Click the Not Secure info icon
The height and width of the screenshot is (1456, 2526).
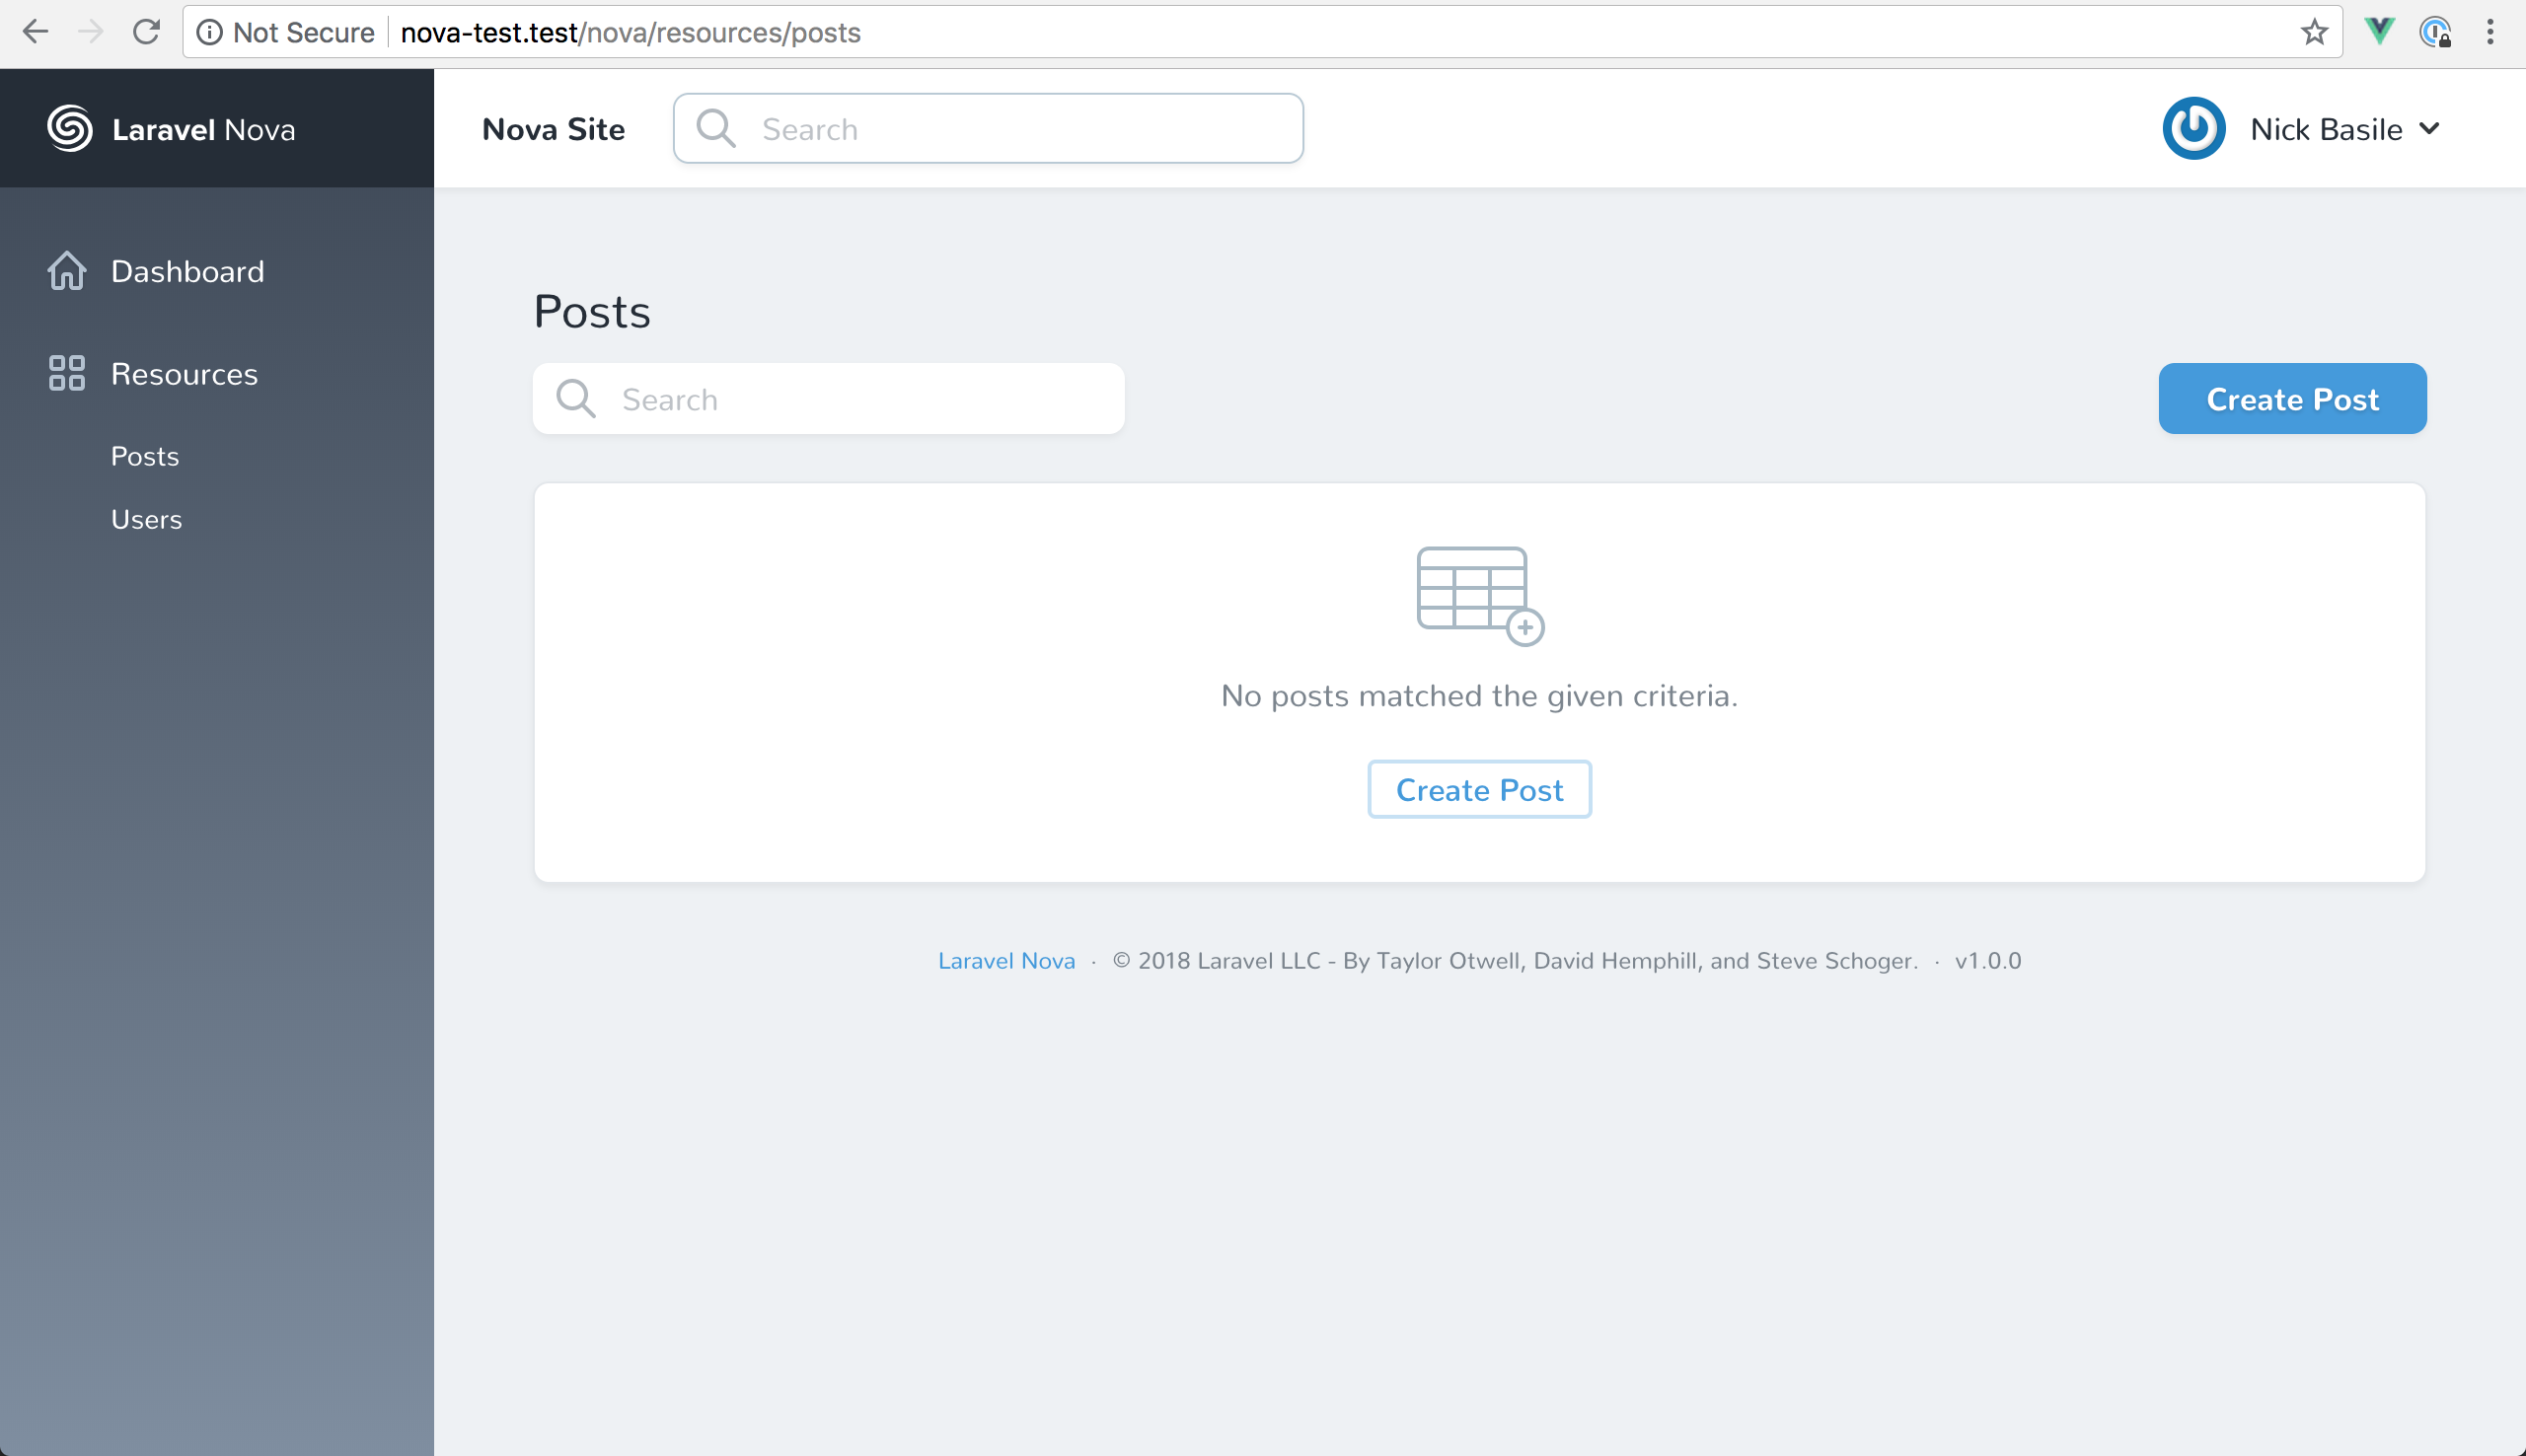click(x=209, y=32)
